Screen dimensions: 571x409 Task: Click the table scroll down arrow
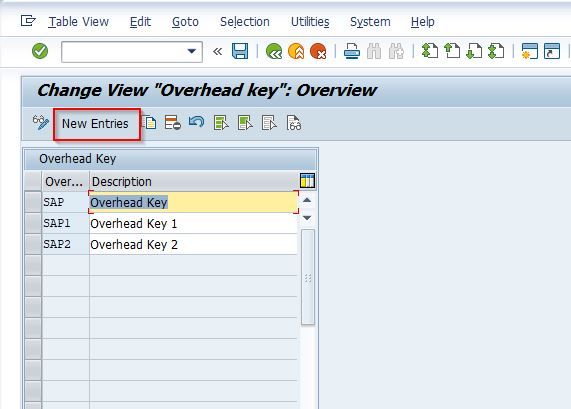307,218
